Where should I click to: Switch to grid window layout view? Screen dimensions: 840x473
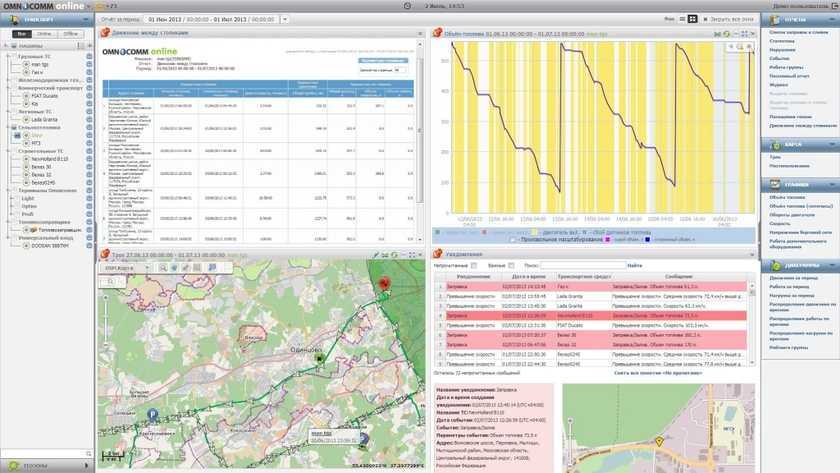pyautogui.click(x=692, y=19)
